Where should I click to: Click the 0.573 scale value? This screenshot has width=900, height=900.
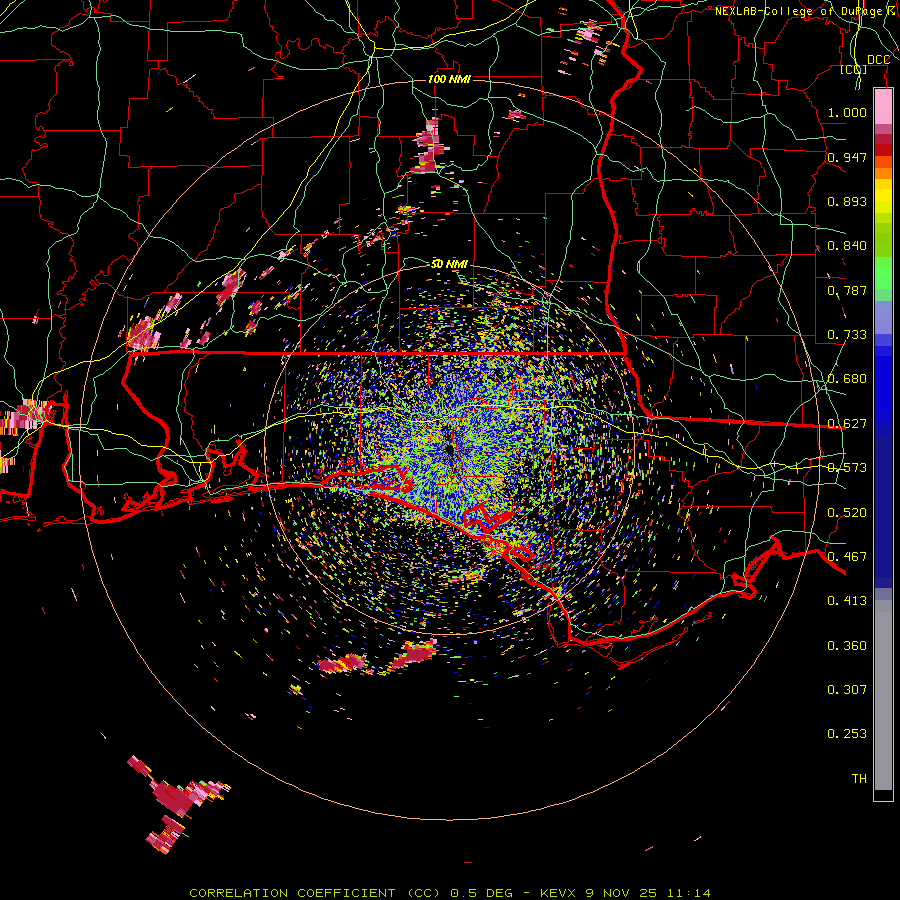point(847,468)
